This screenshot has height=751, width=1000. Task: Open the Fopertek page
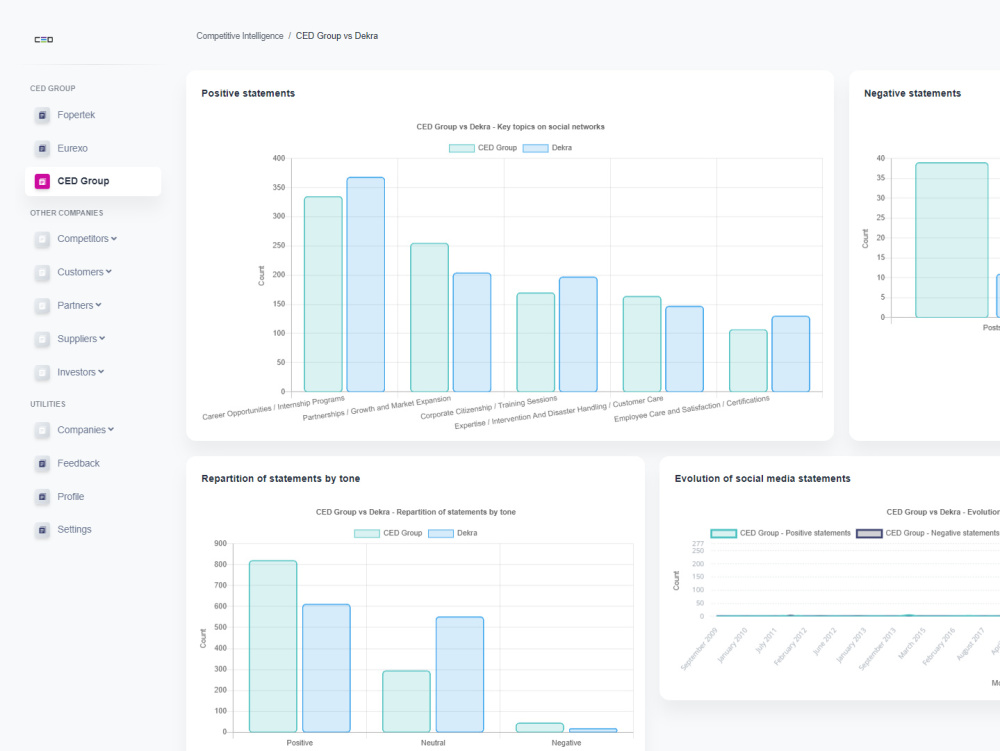76,115
